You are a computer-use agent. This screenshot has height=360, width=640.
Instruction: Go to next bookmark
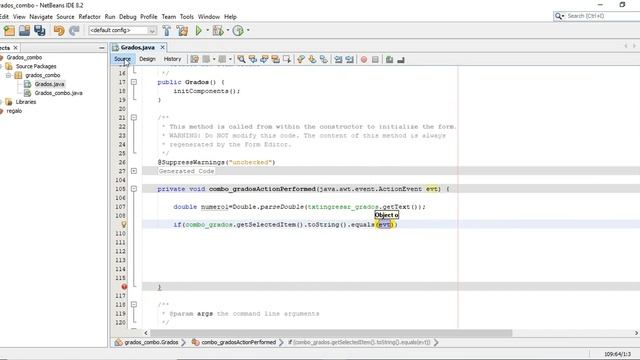pos(312,60)
